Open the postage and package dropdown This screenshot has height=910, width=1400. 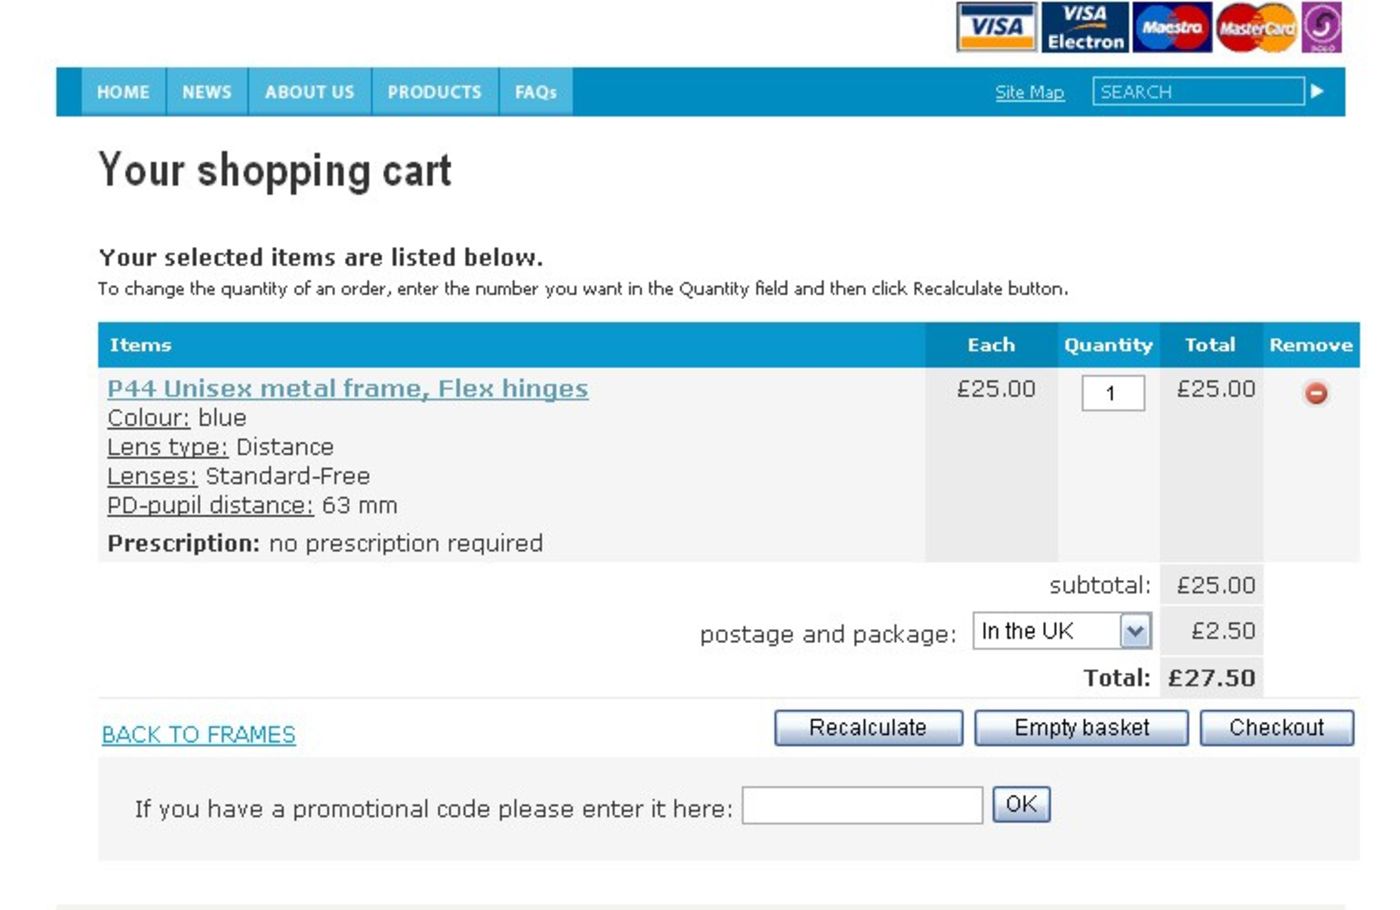pos(1134,631)
